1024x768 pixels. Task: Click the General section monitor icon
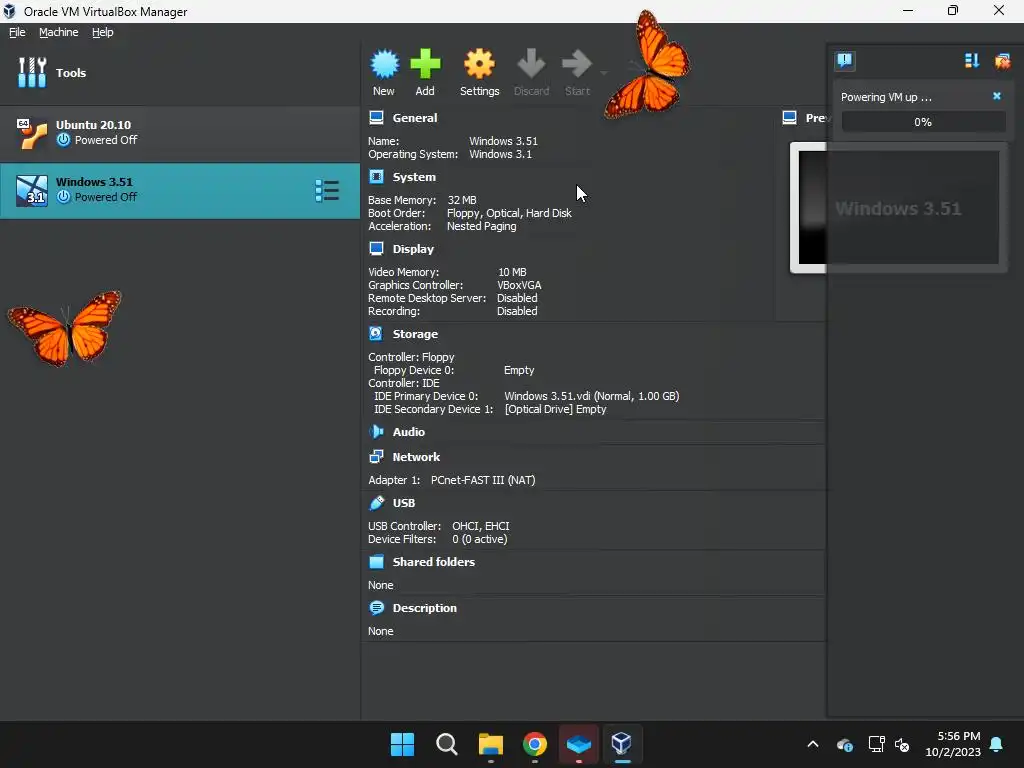coord(376,118)
